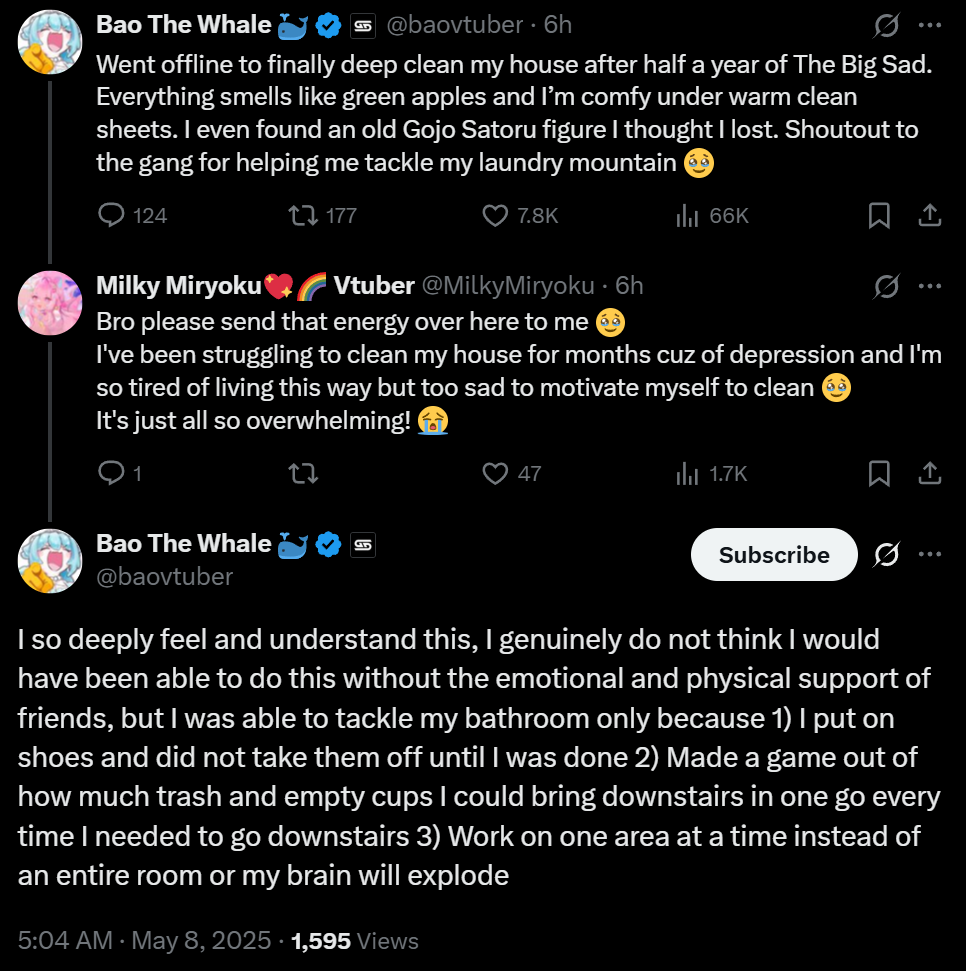
Task: Subscribe to Bao The Whale
Action: pos(774,555)
